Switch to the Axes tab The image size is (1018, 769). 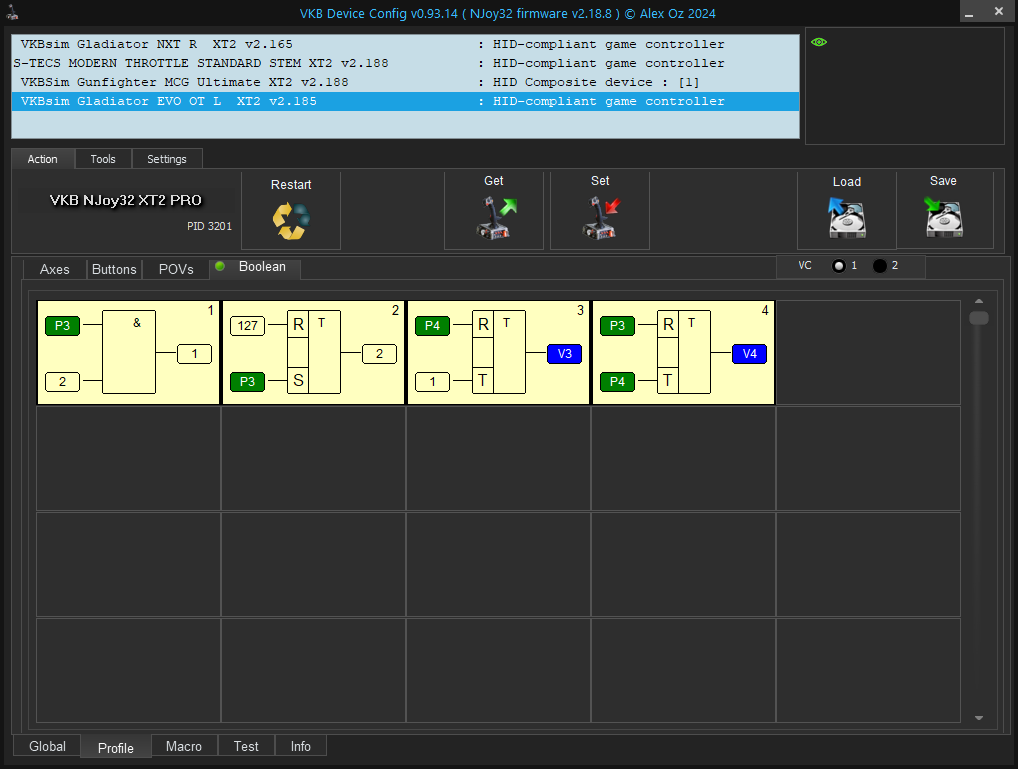click(x=55, y=270)
